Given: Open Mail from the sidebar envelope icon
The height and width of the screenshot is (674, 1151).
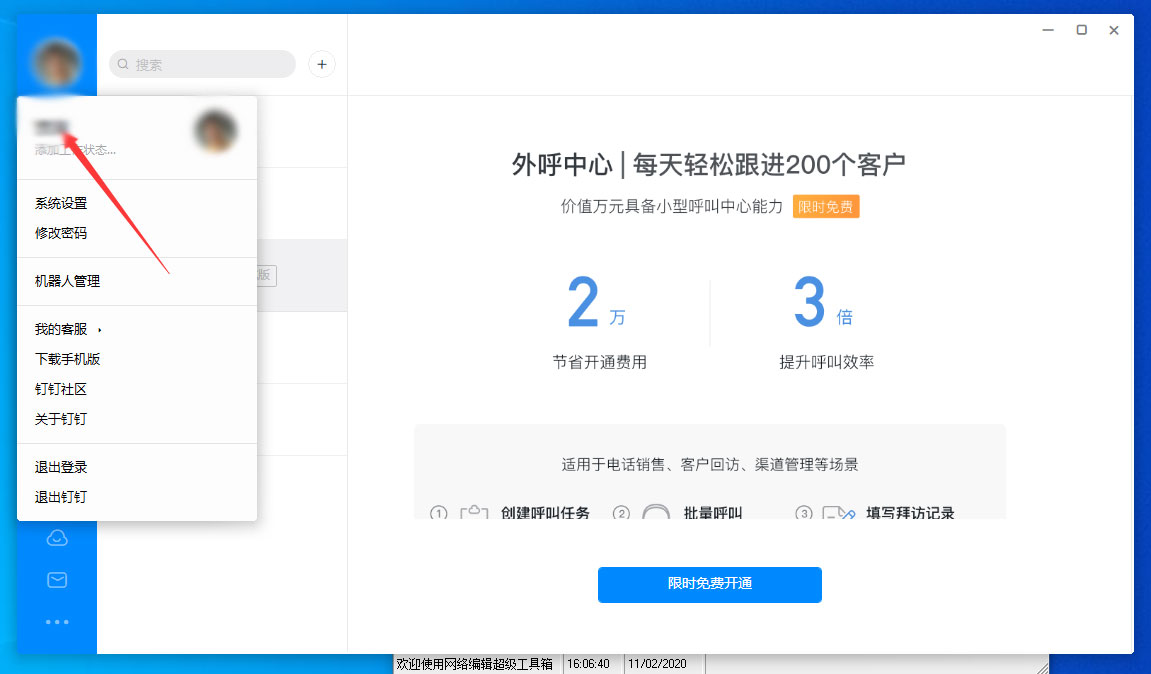Looking at the screenshot, I should (x=57, y=579).
